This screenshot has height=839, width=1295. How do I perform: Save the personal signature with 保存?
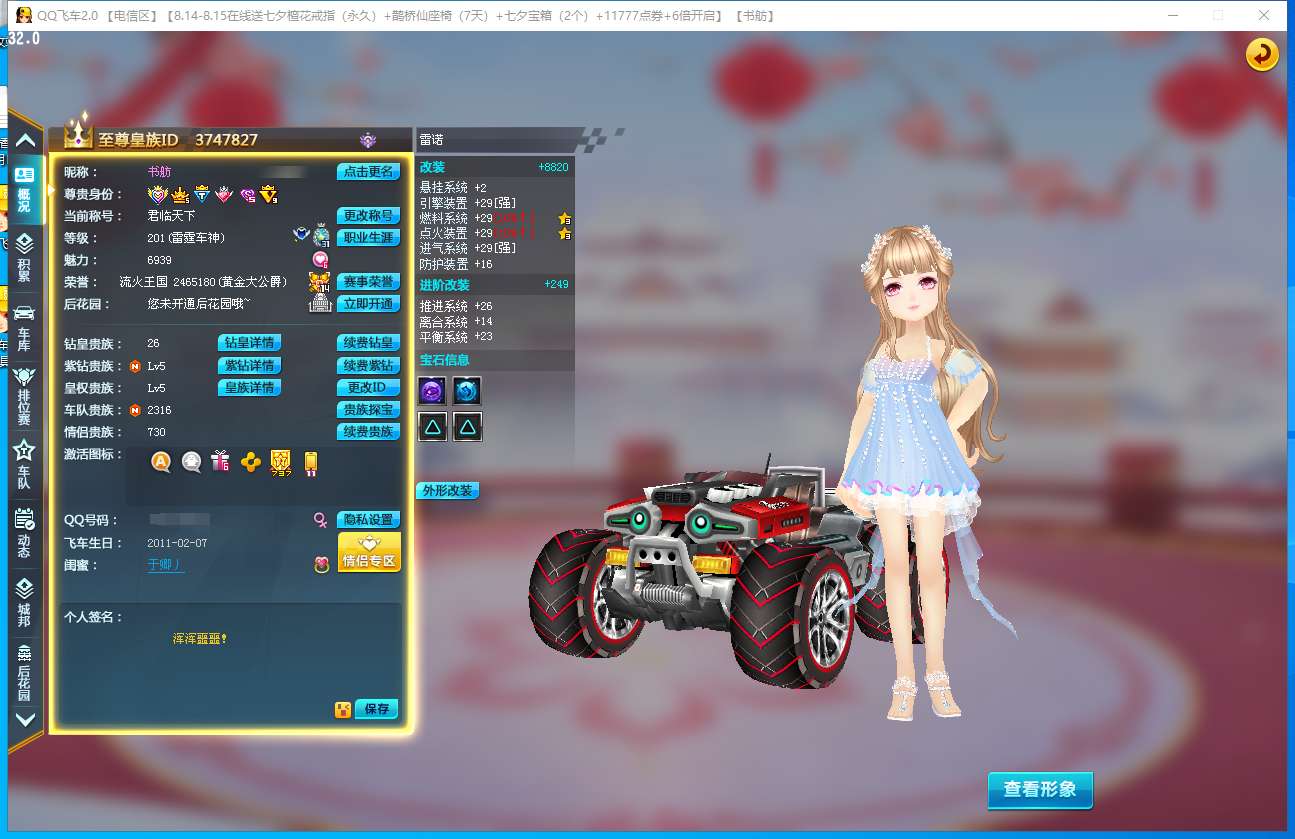pyautogui.click(x=376, y=709)
